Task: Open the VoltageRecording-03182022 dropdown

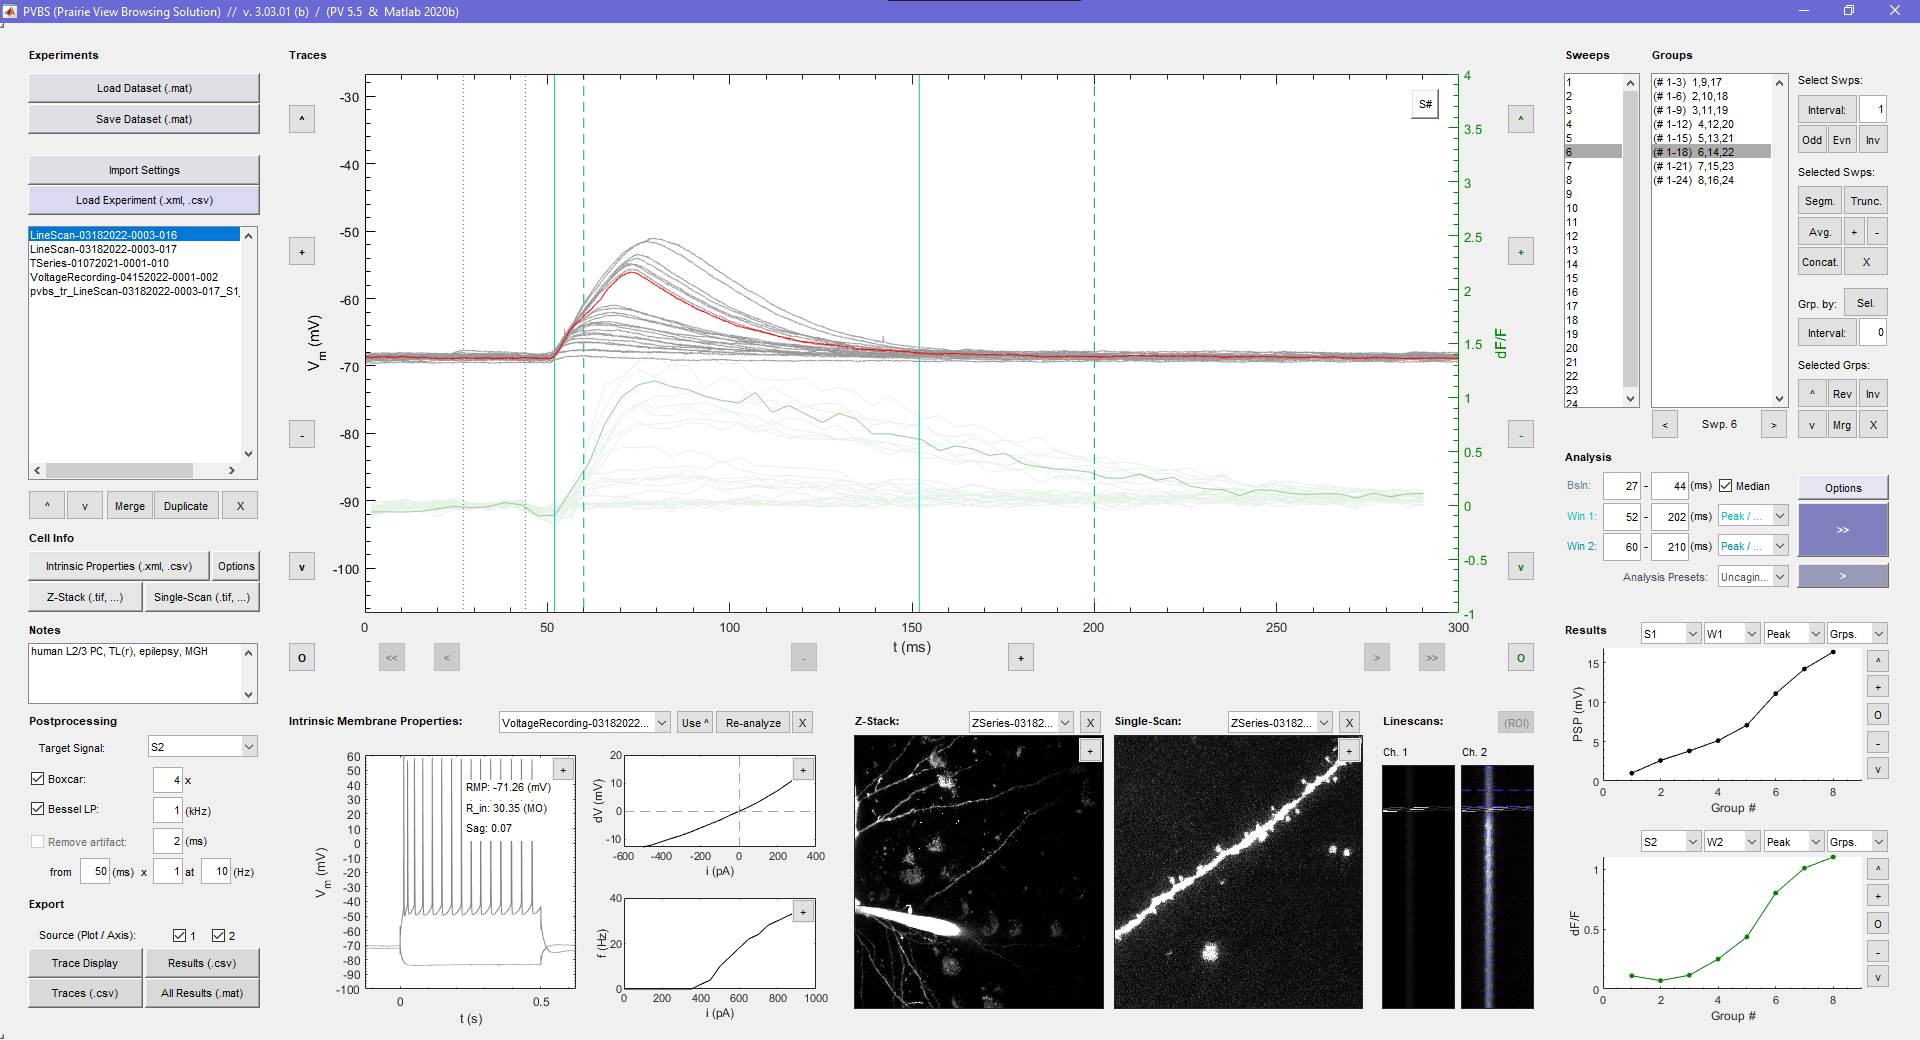Action: click(585, 723)
